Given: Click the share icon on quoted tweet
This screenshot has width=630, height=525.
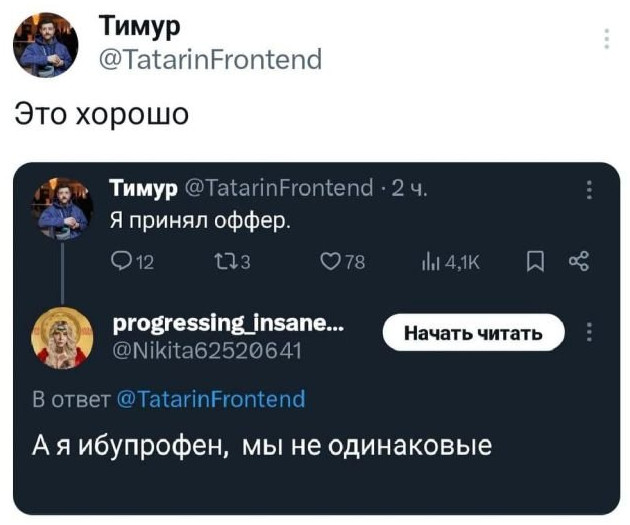Looking at the screenshot, I should pyautogui.click(x=577, y=262).
